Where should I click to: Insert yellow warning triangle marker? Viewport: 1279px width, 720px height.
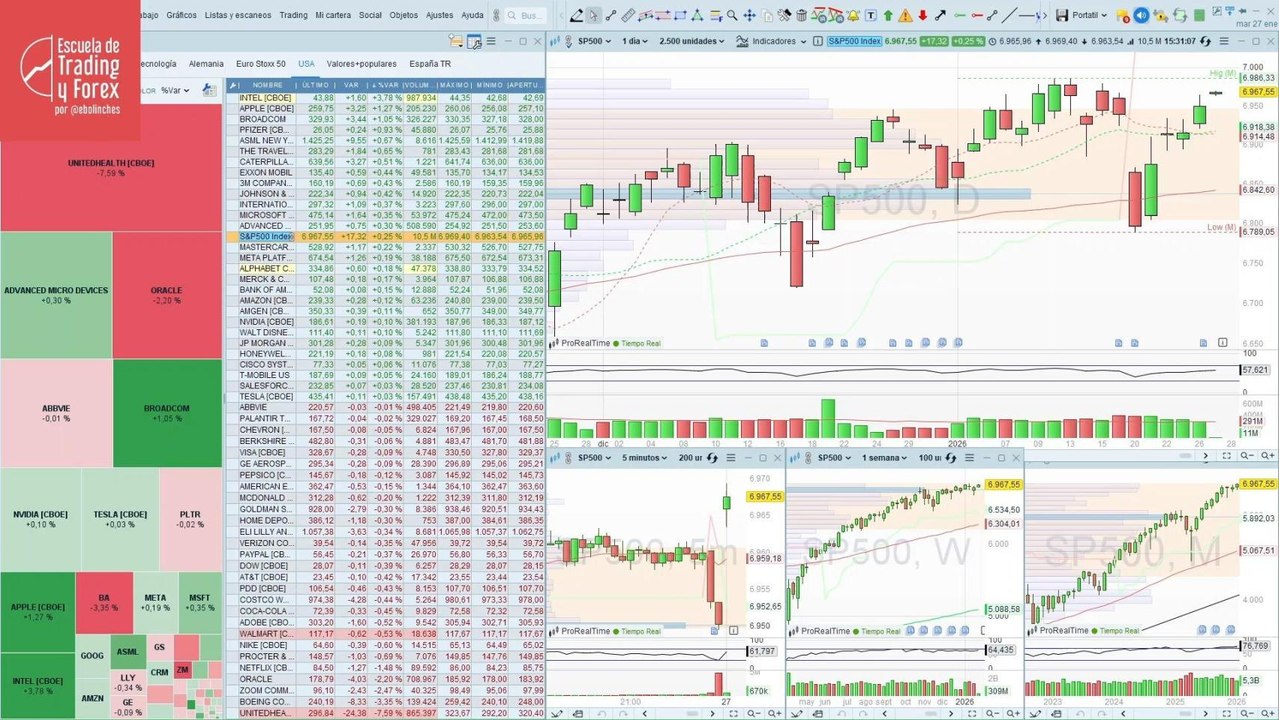[x=905, y=15]
